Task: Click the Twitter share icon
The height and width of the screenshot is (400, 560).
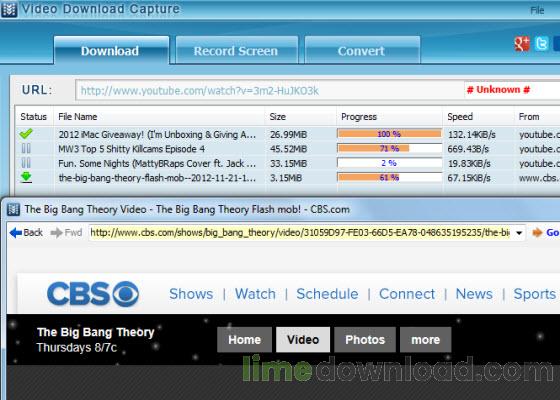Action: [541, 44]
